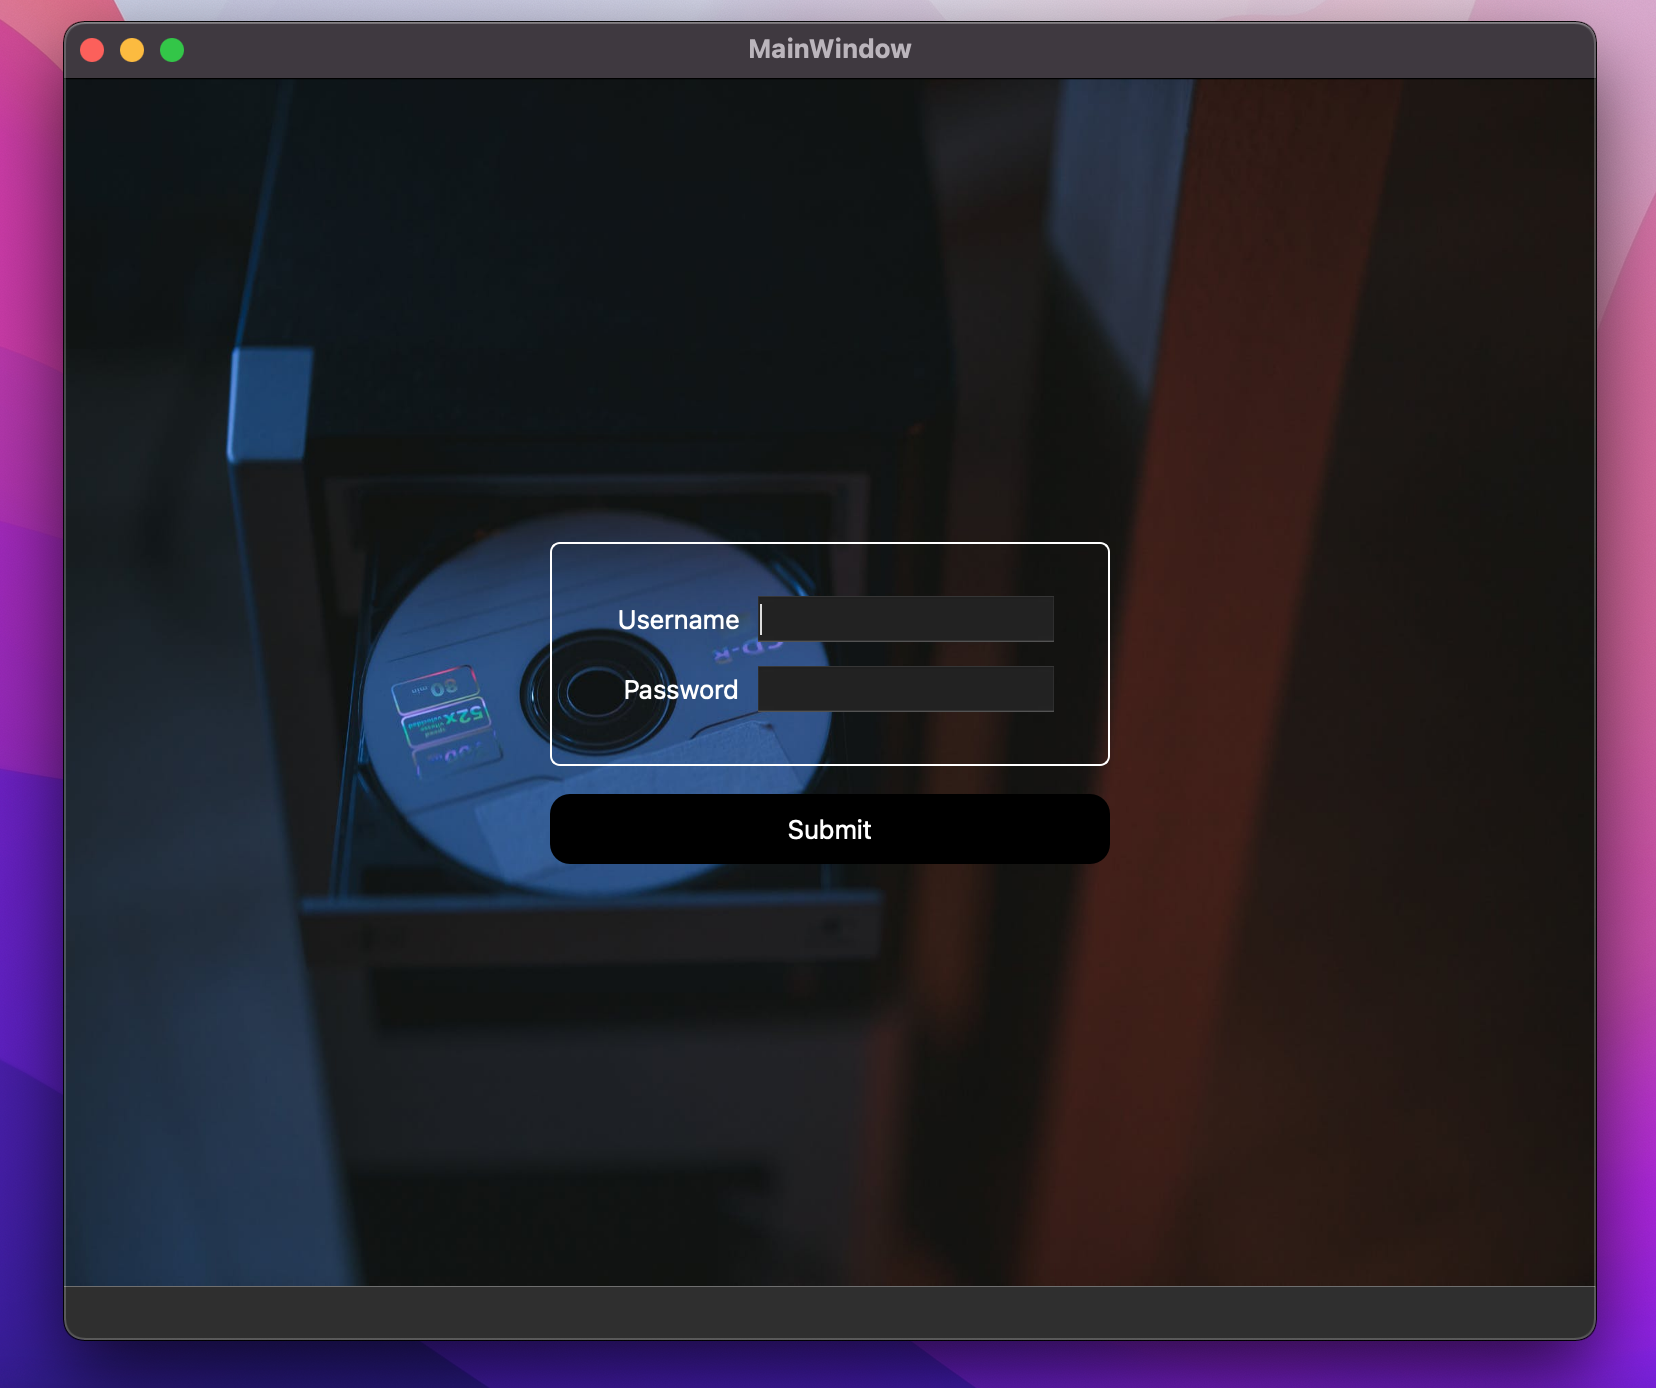Screen dimensions: 1656x1388
Task: Click the text cursor in Username field
Action: point(761,619)
